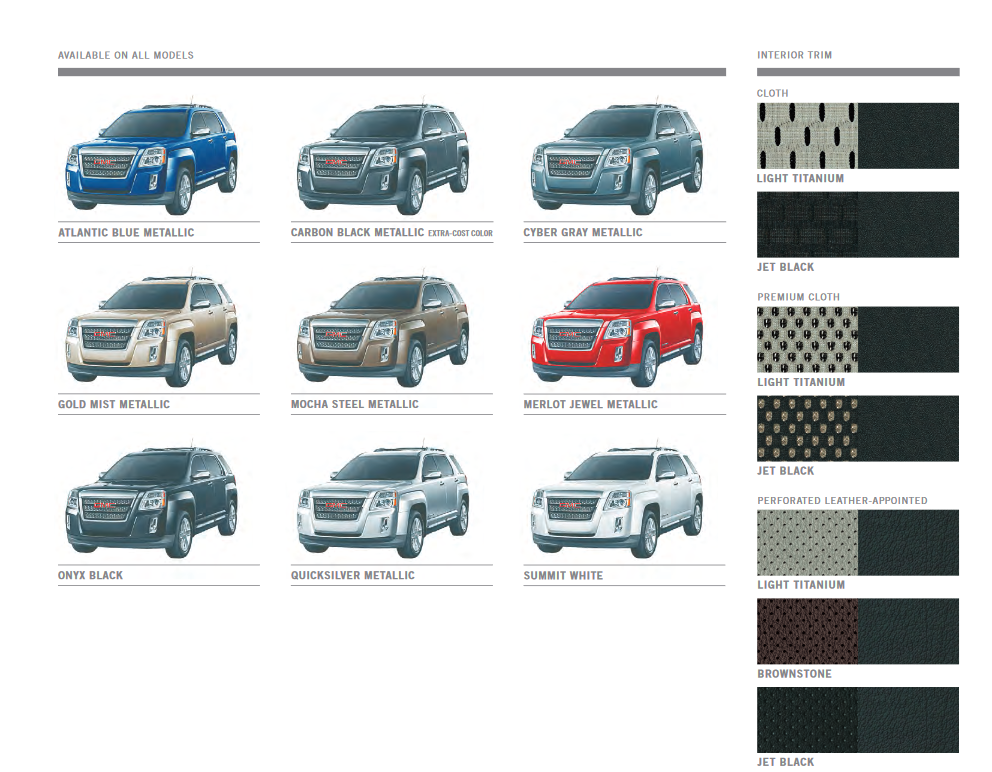
Task: Select the Merlot Jewel Metallic vehicle image
Action: coord(617,329)
